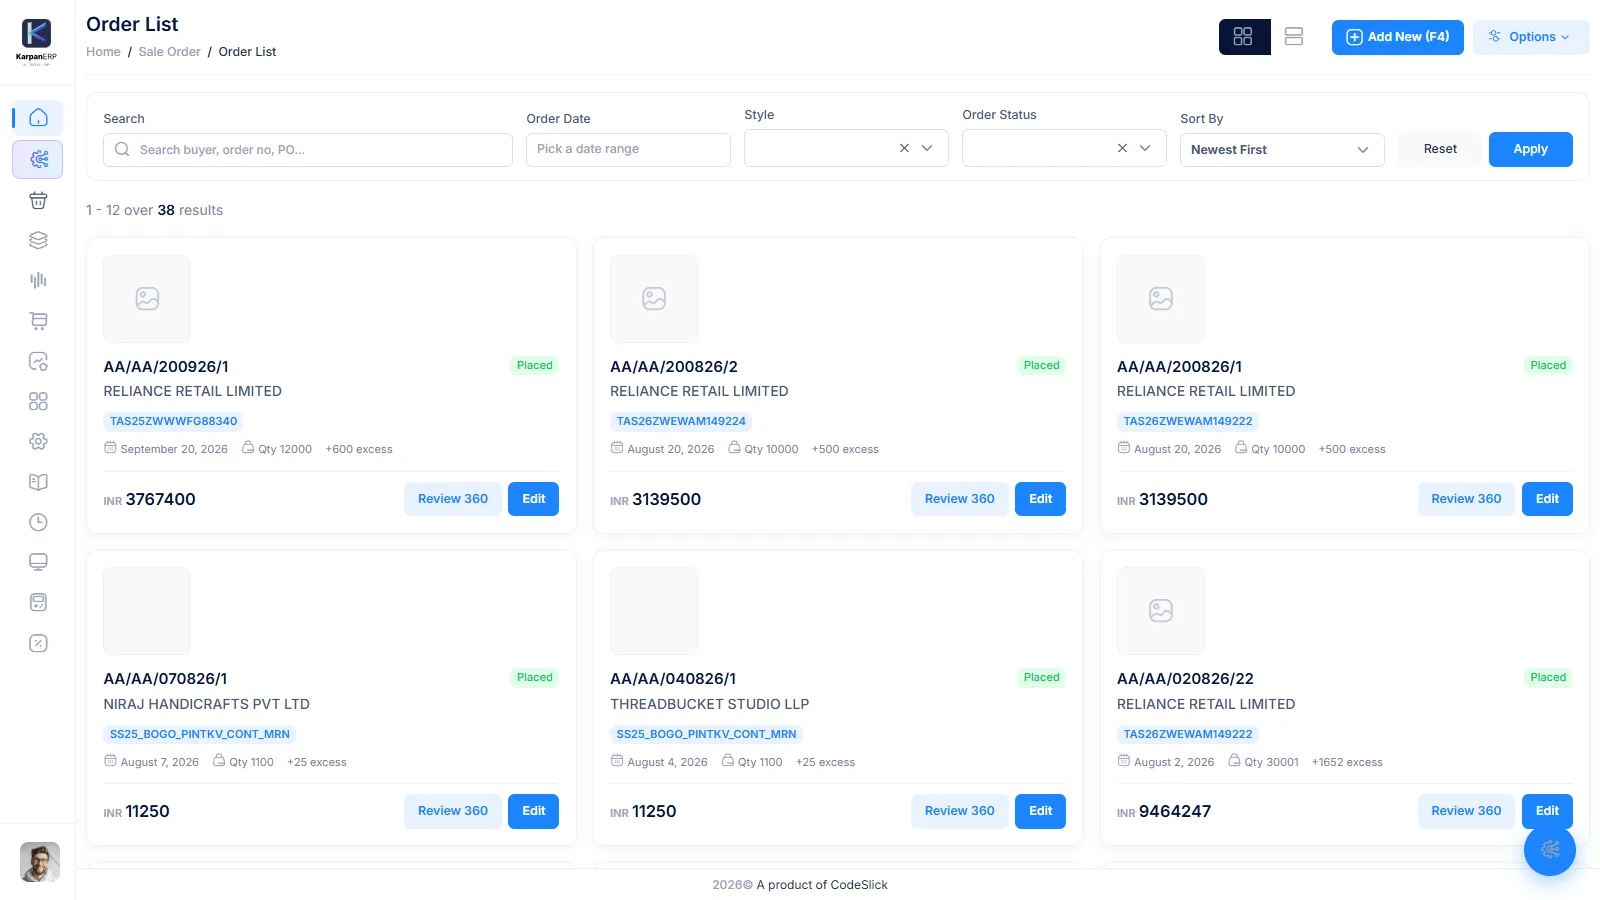Click the shopping basket sidebar icon

click(x=38, y=200)
